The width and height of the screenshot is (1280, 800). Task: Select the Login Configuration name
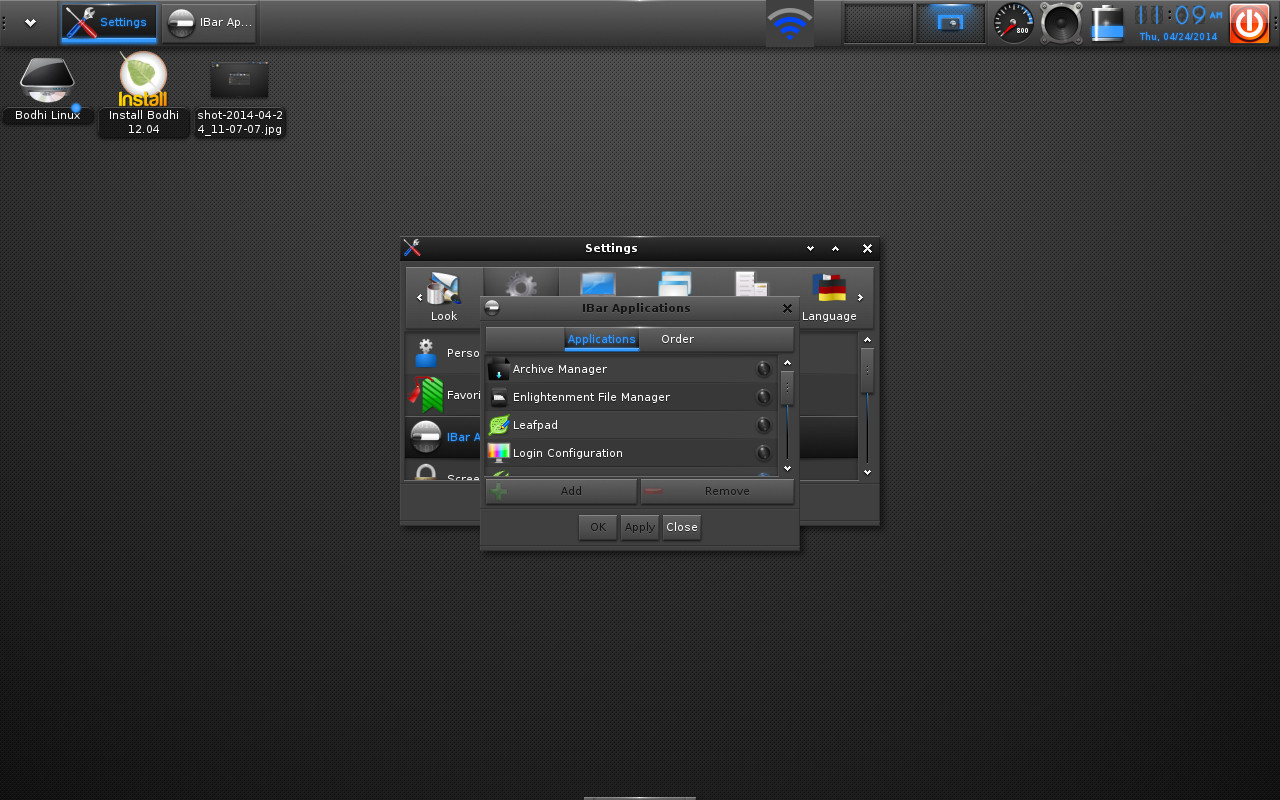point(568,453)
